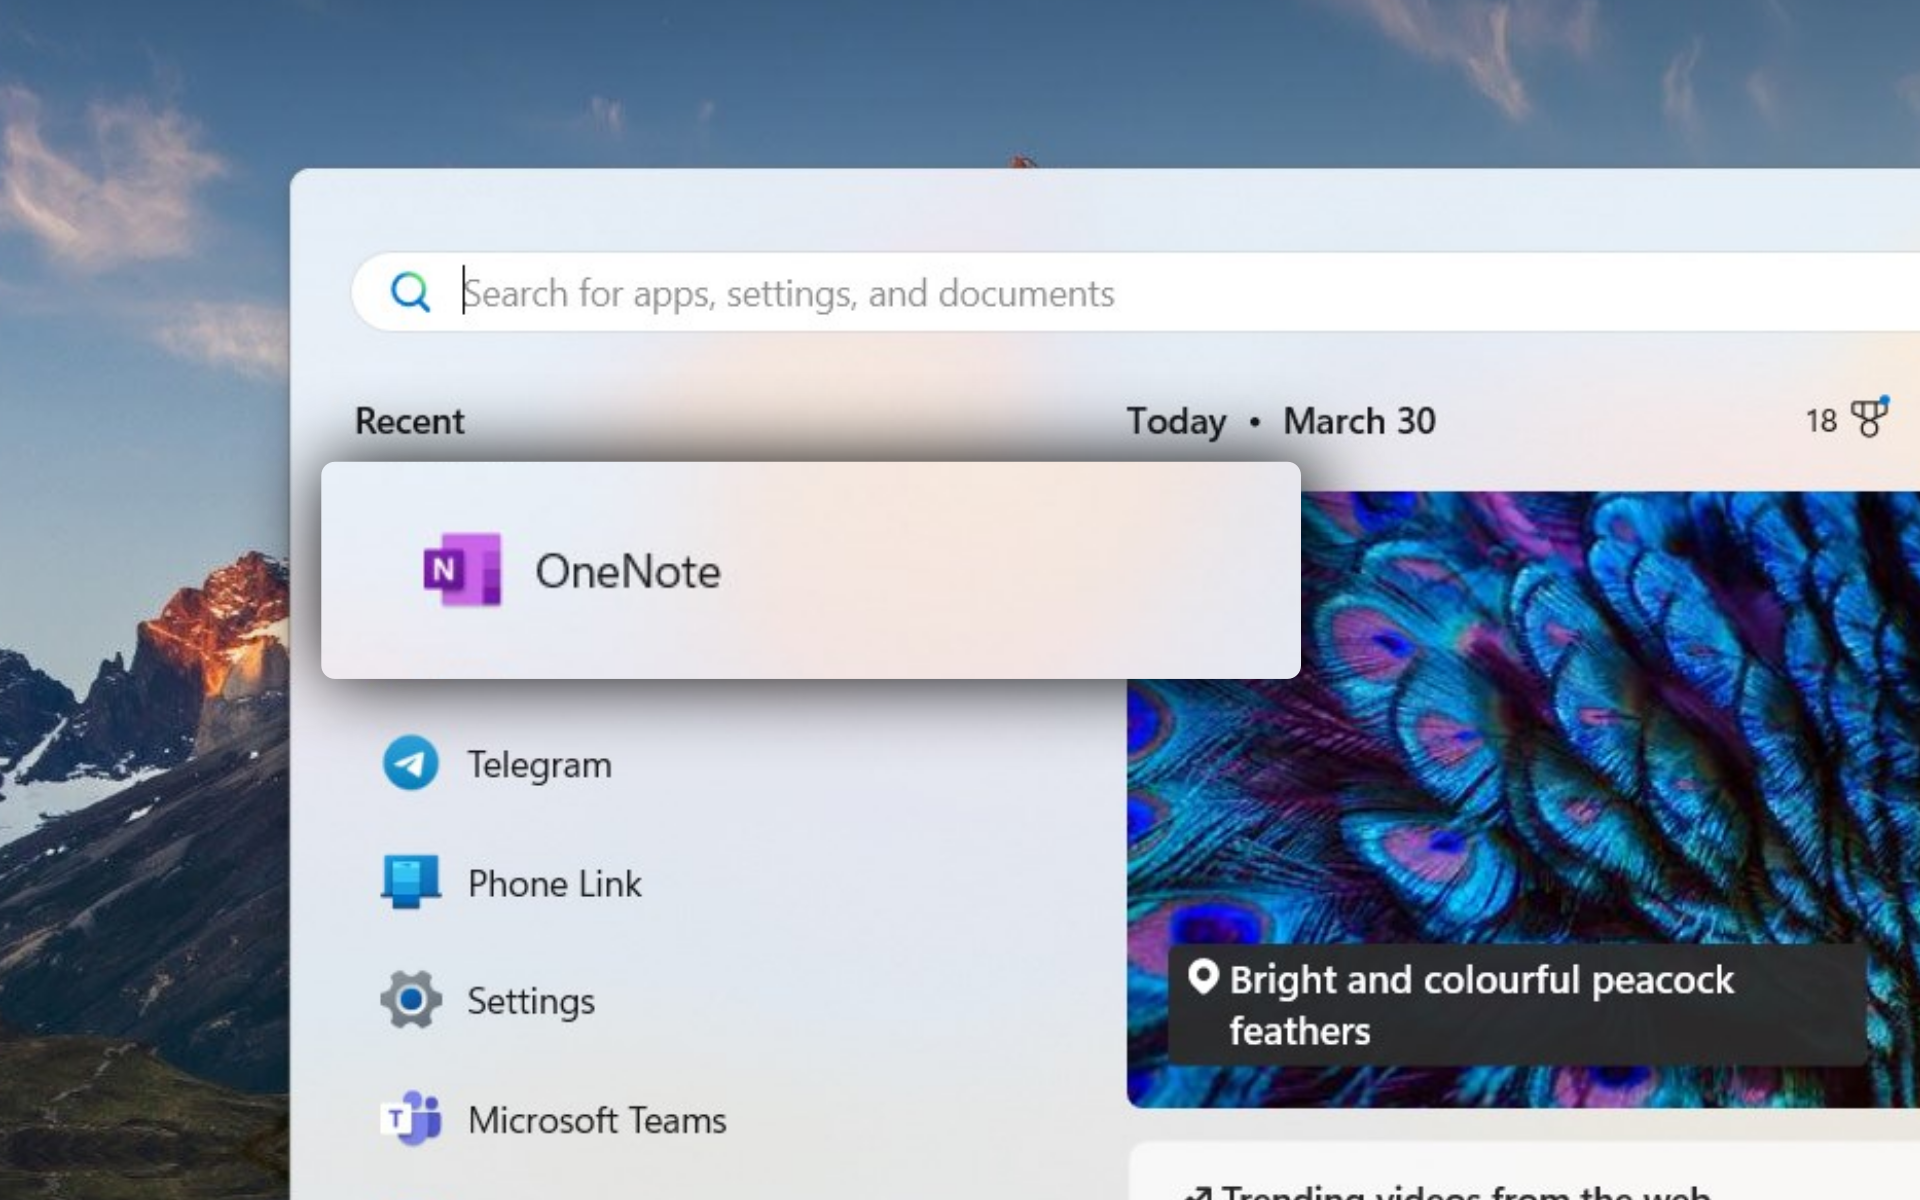Open Trending videos from the web card

pyautogui.click(x=1524, y=1172)
